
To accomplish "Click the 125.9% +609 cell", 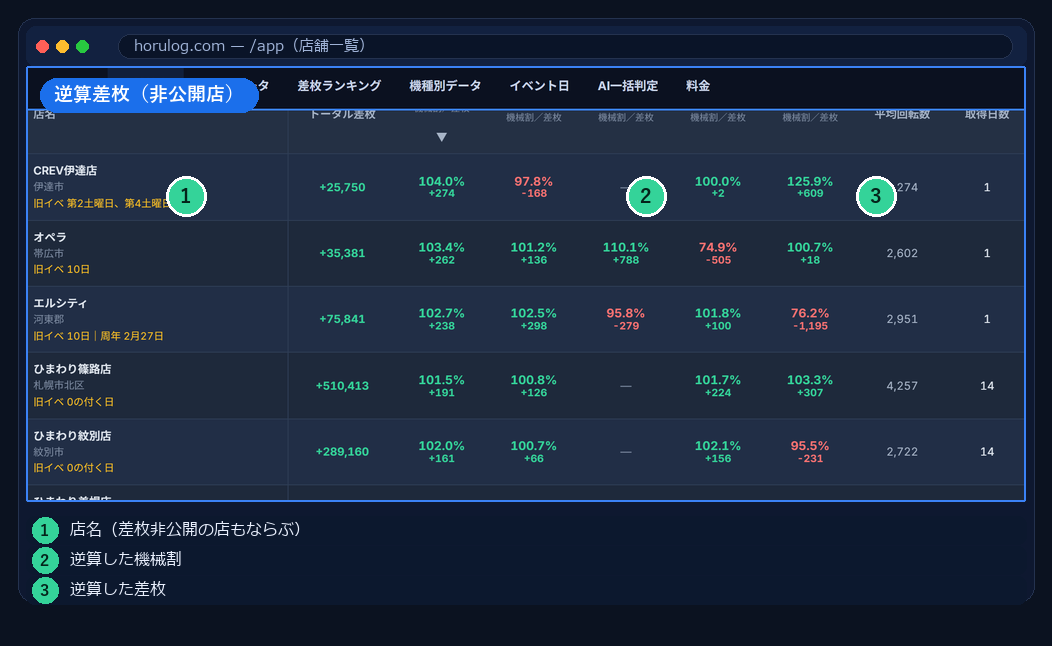I will point(810,187).
